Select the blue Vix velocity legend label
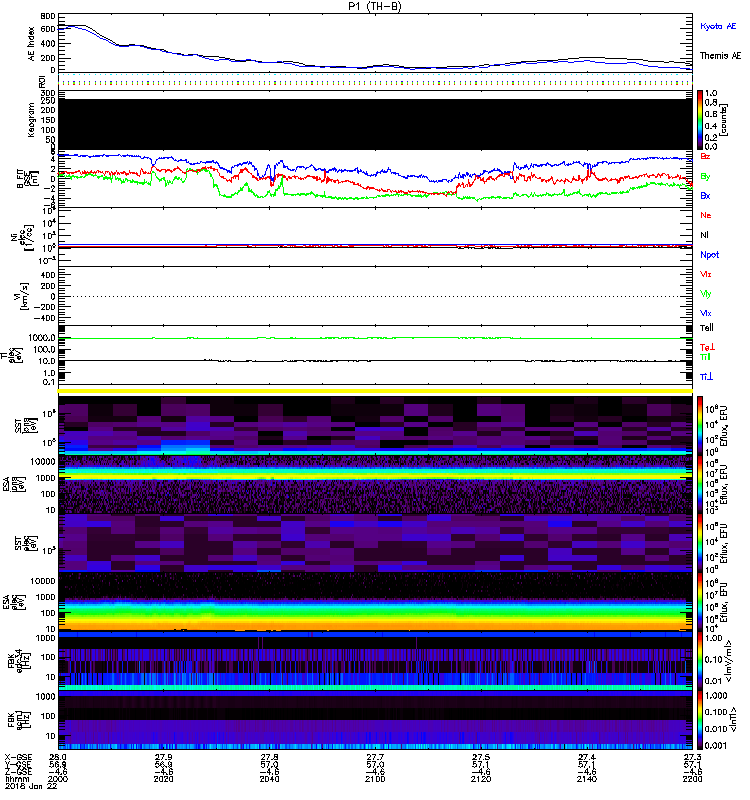Image resolution: width=750 pixels, height=800 pixels. tap(706, 313)
